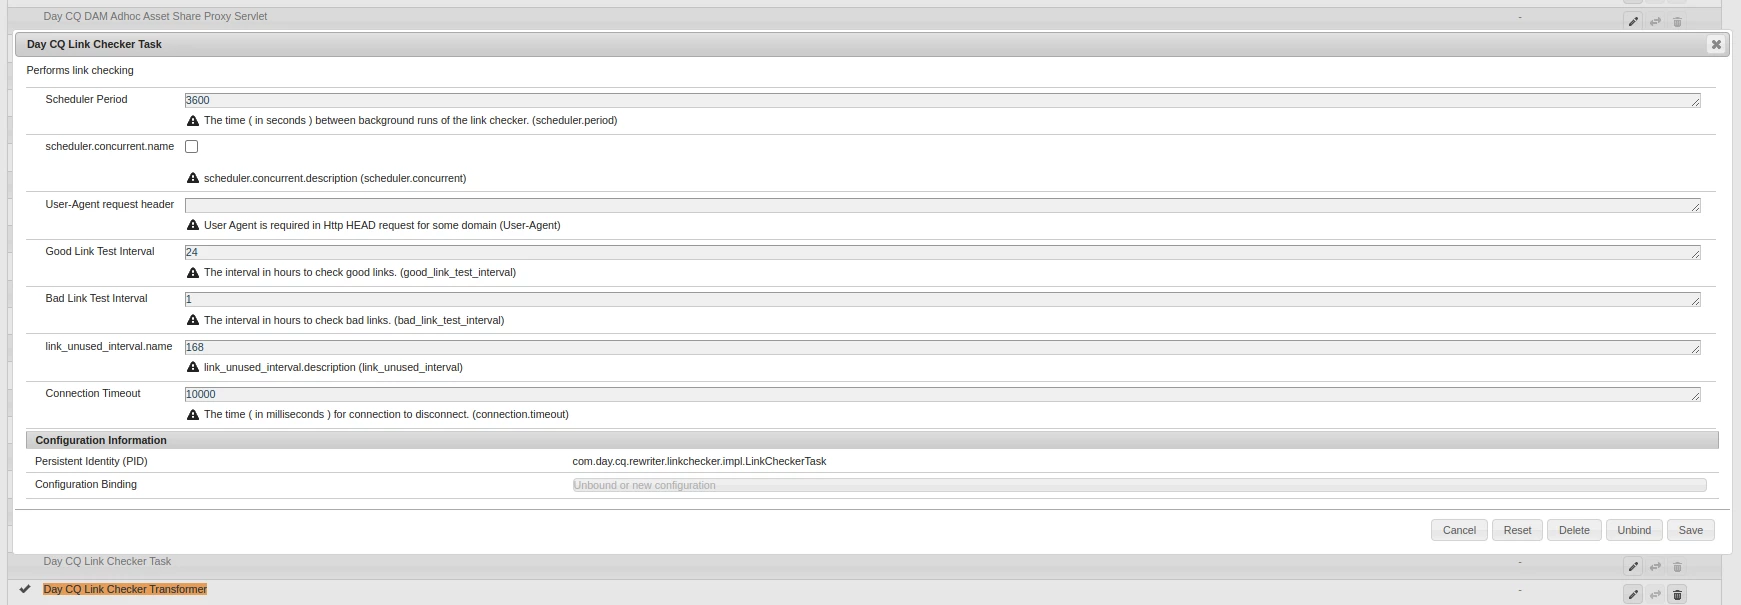The height and width of the screenshot is (605, 1741).
Task: Select the PID text com.day.cq.rewriter.linkchecker.impl.LinkCheckerTask
Action: [699, 461]
